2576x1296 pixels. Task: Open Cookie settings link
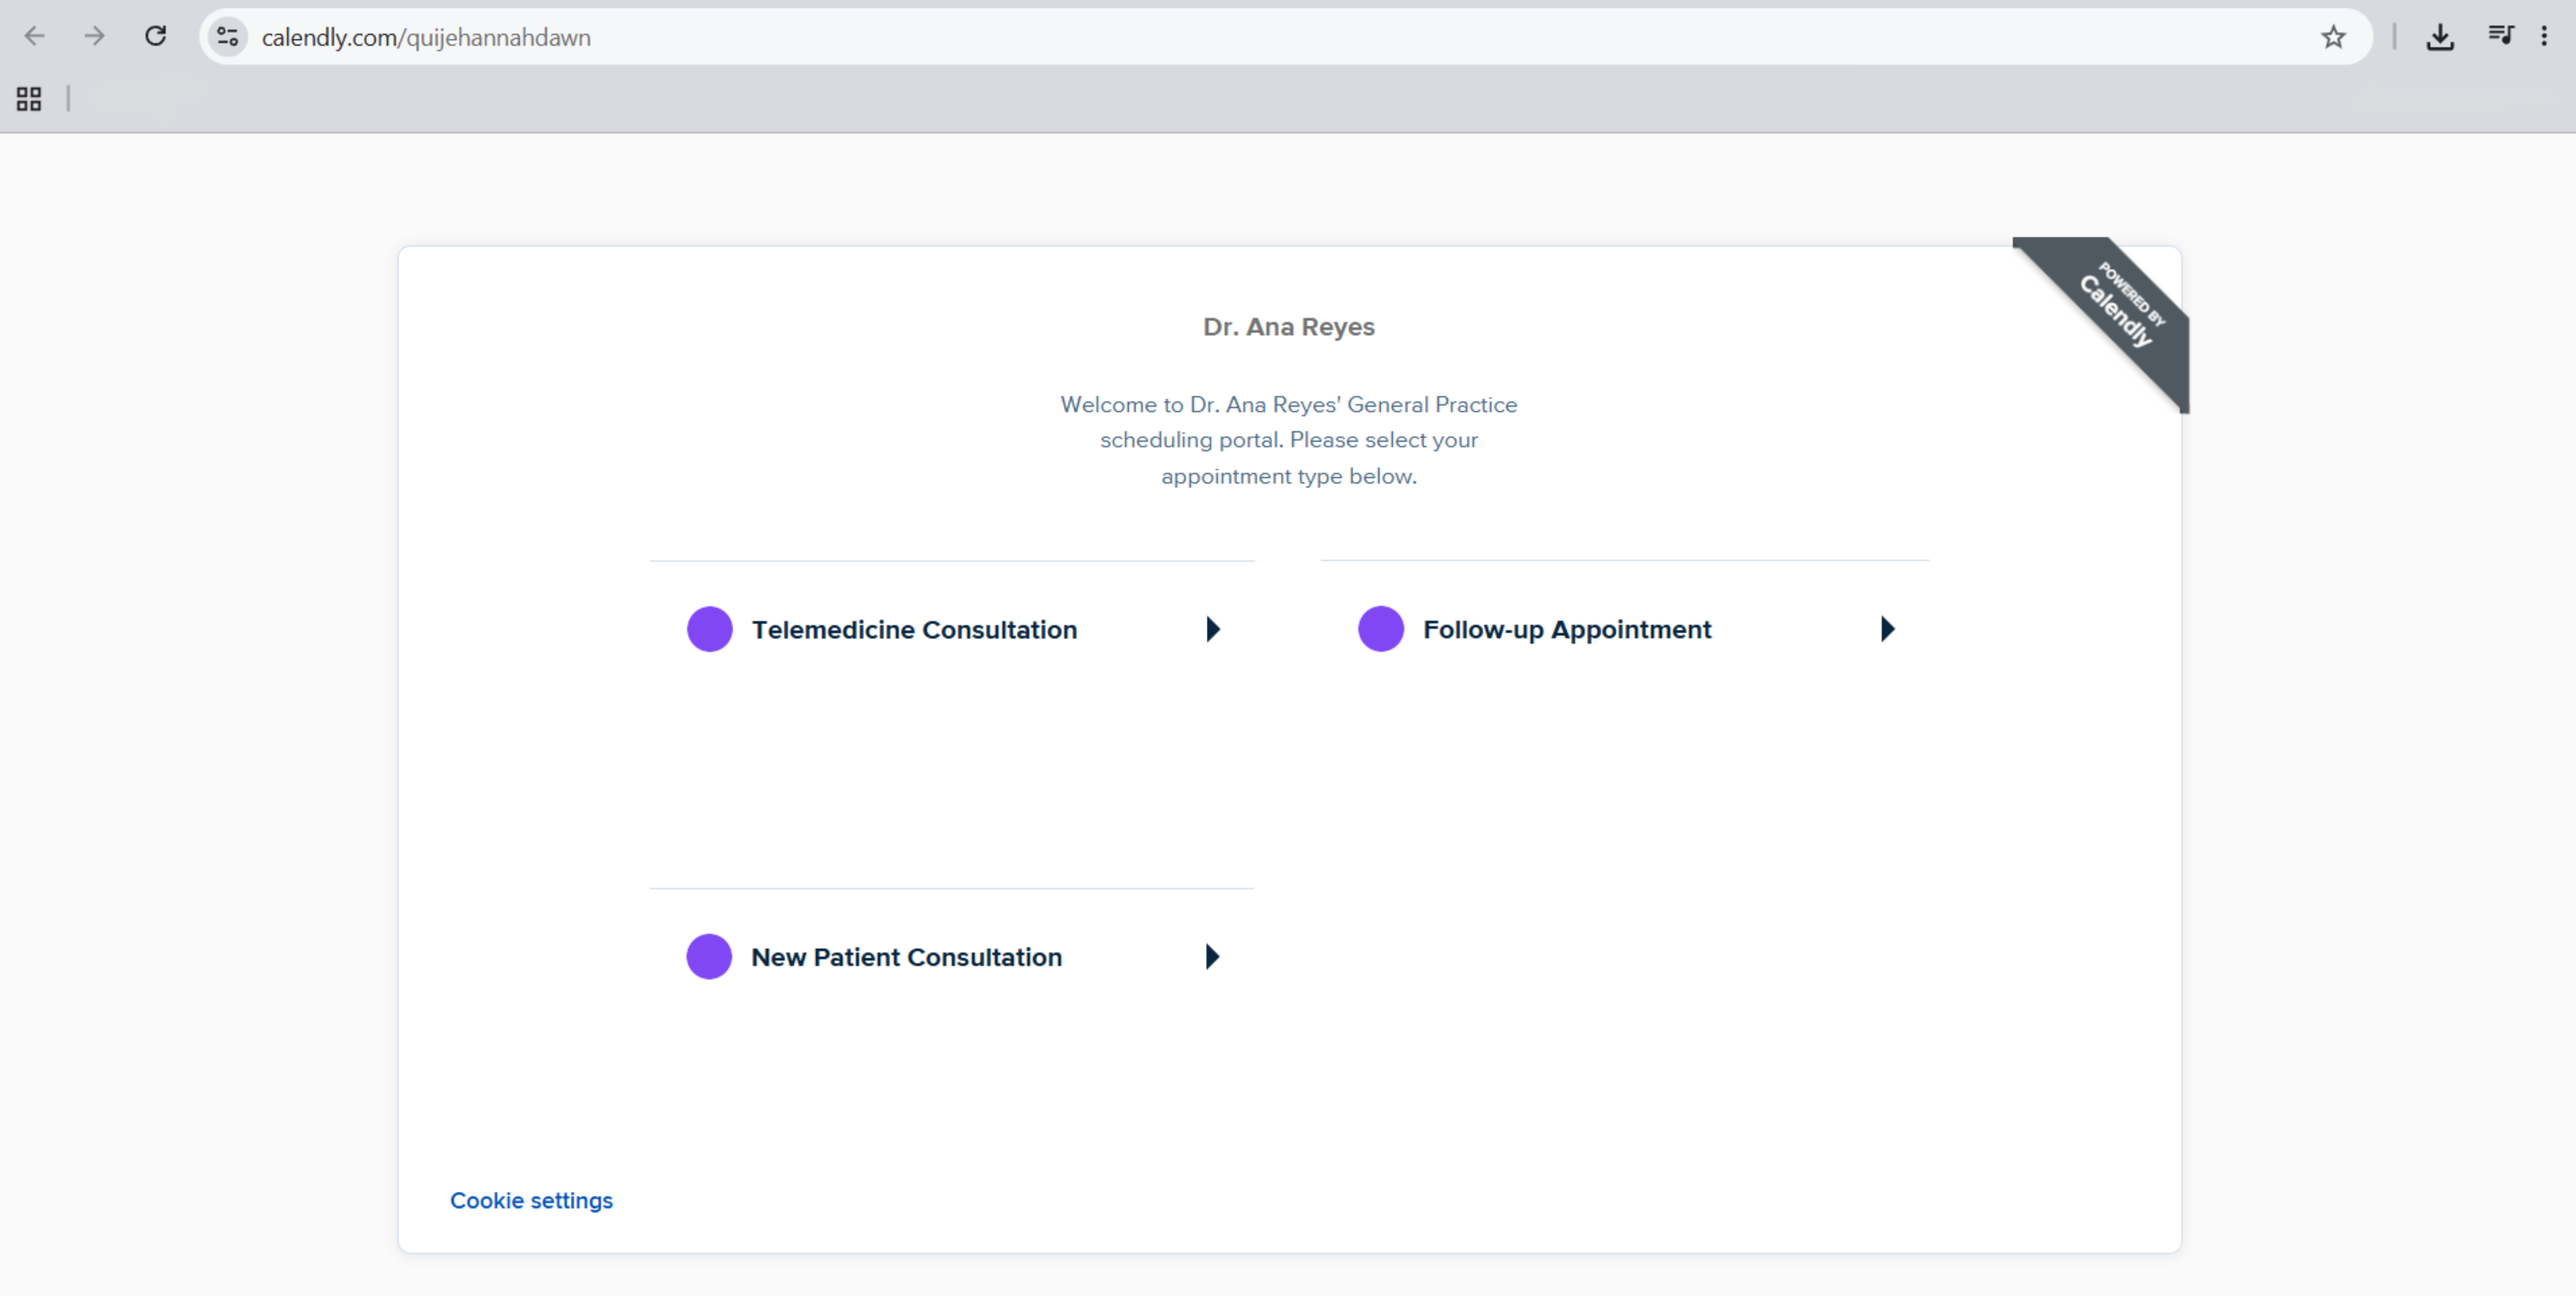pyautogui.click(x=531, y=1200)
